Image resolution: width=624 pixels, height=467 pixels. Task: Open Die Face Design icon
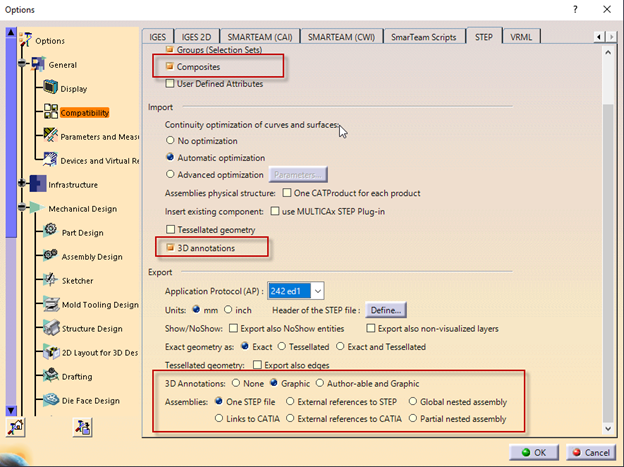pos(50,401)
